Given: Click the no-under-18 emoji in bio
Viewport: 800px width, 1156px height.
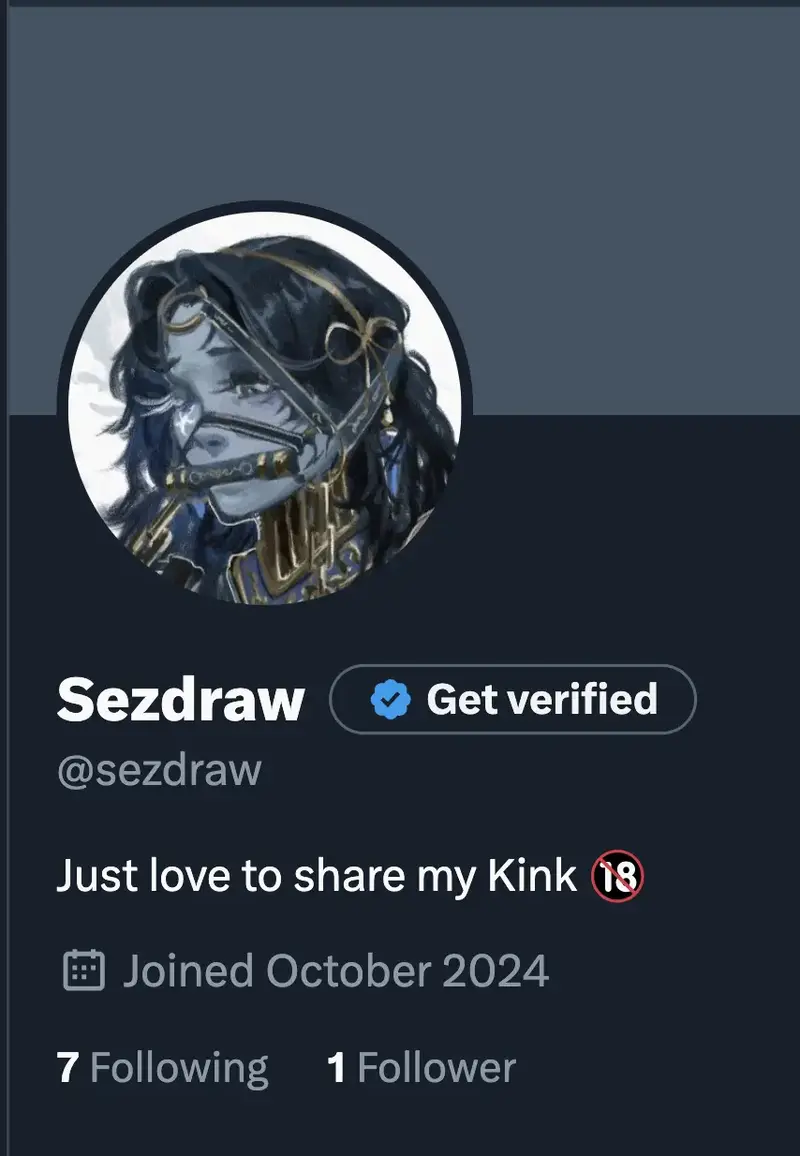Looking at the screenshot, I should pyautogui.click(x=617, y=877).
